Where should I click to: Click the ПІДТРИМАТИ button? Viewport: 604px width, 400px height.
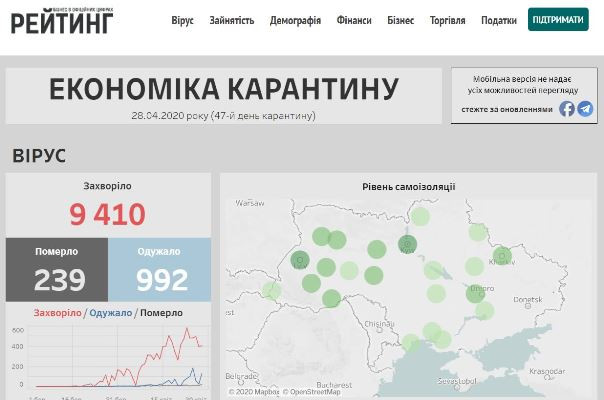tap(558, 19)
